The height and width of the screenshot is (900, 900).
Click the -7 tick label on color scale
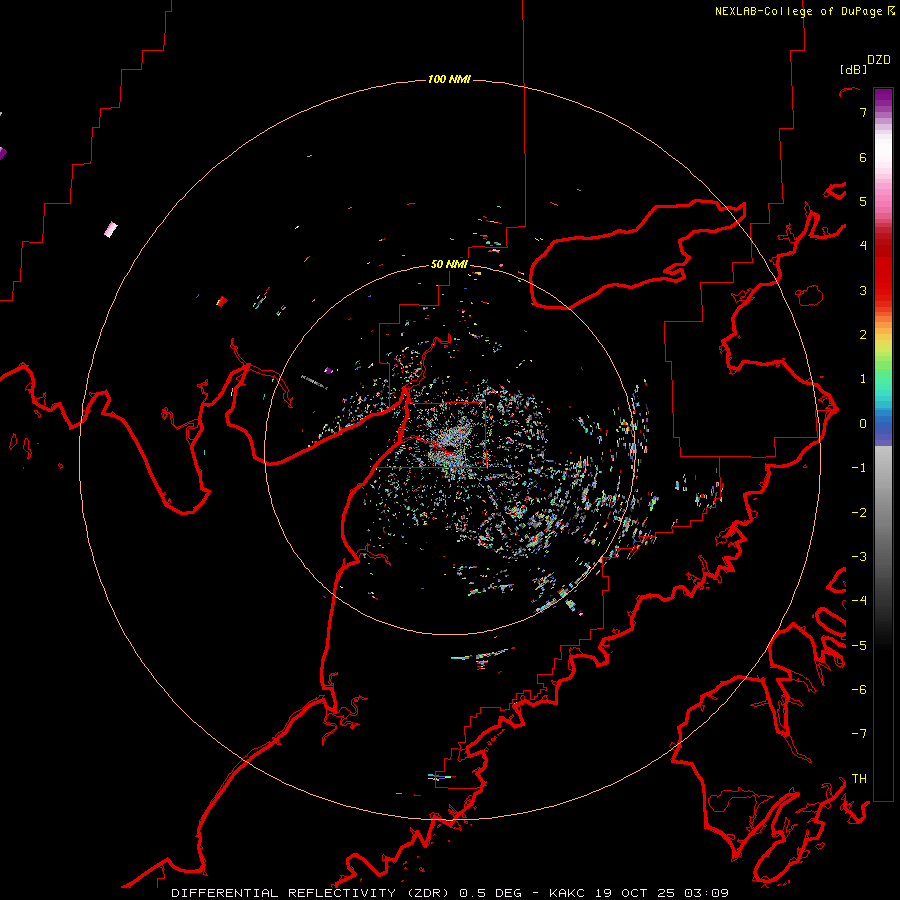pos(859,734)
